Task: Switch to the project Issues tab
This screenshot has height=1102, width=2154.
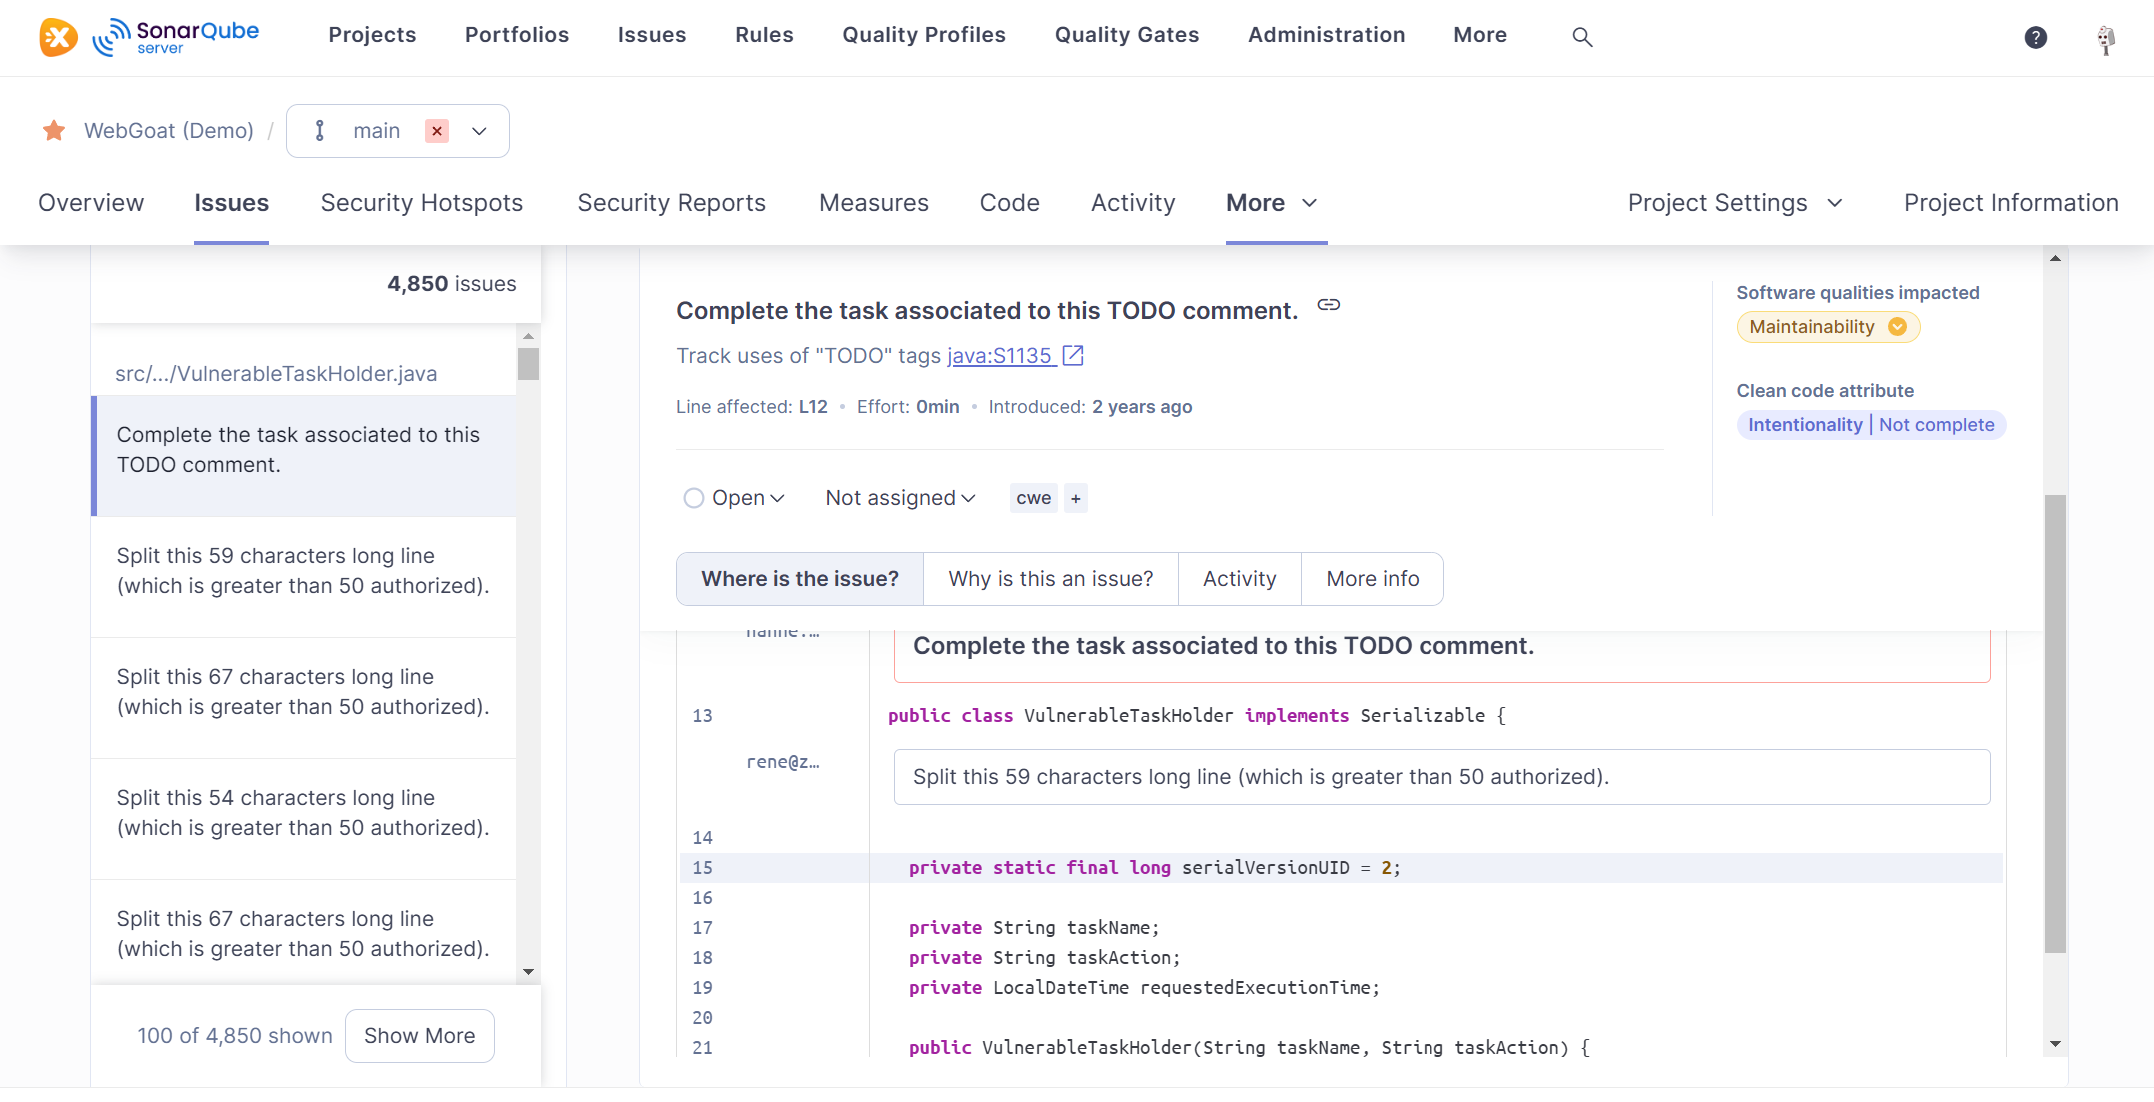Action: pyautogui.click(x=231, y=203)
